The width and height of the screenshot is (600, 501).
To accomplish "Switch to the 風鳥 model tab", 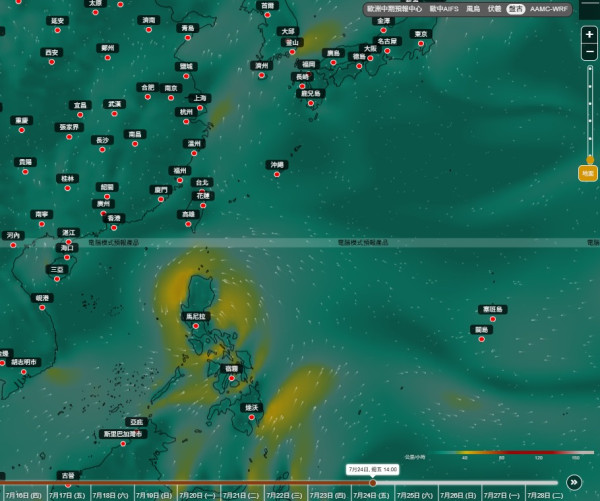I will (x=473, y=9).
